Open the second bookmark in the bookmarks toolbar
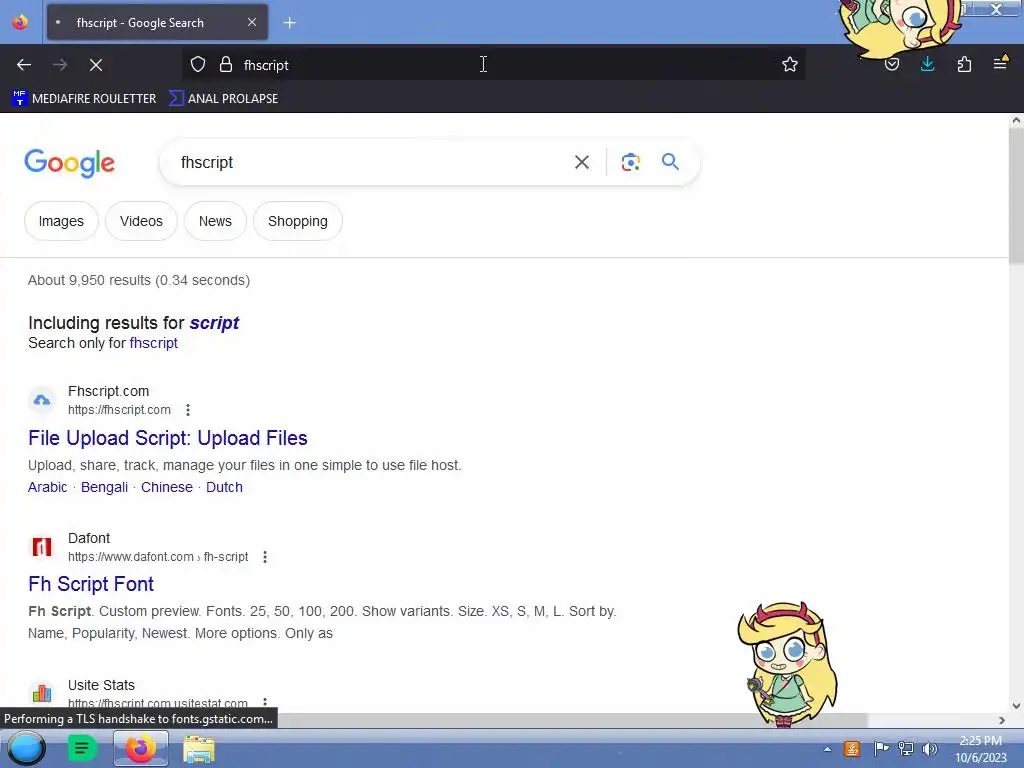This screenshot has width=1024, height=768. pyautogui.click(x=224, y=99)
